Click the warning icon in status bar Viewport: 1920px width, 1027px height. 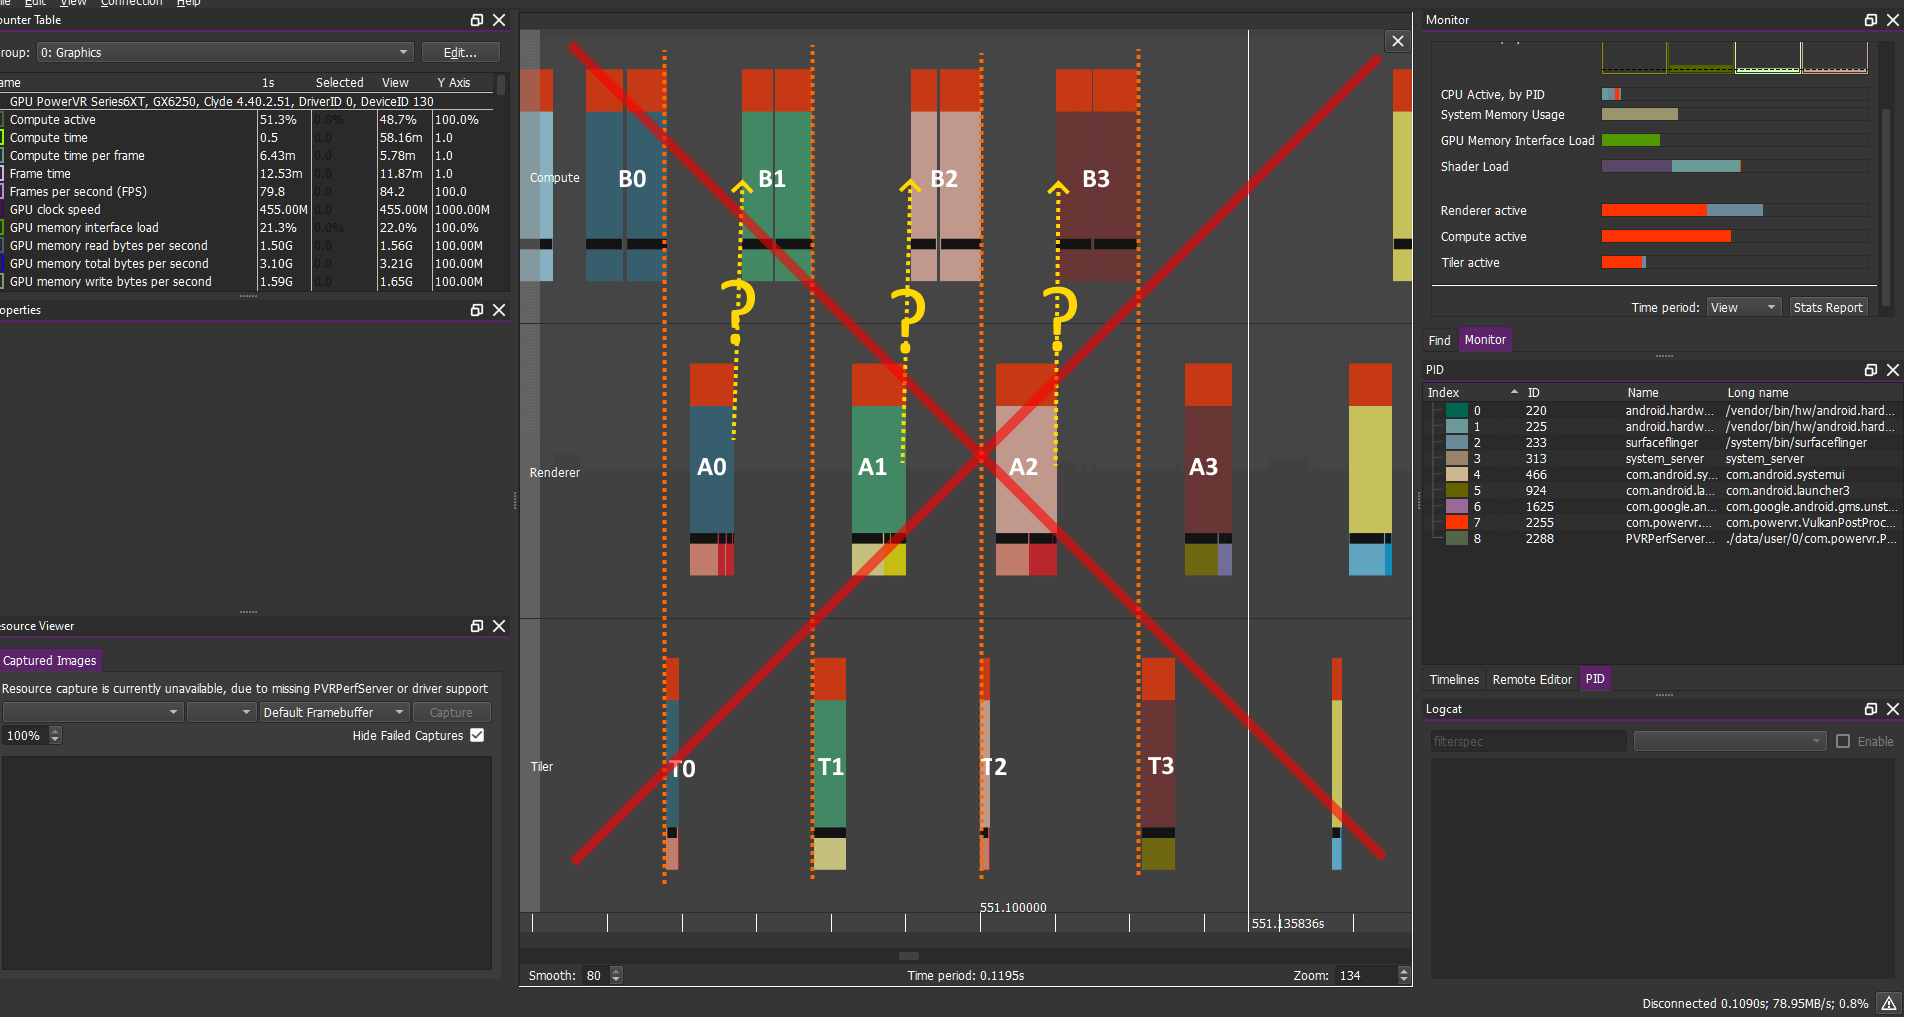point(1889,1003)
